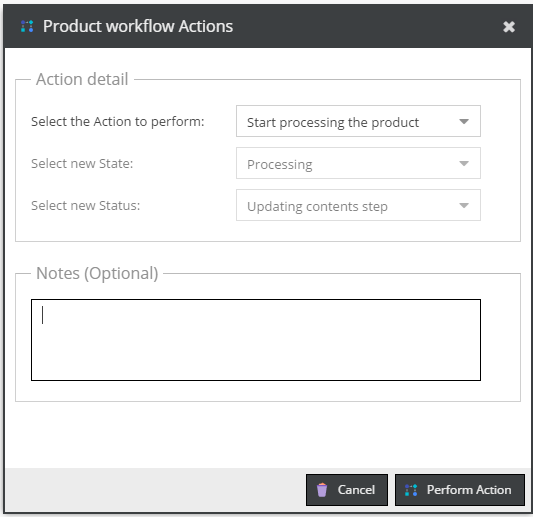Image resolution: width=533 pixels, height=517 pixels.
Task: Click the 'Select new Status:' label
Action: click(85, 205)
